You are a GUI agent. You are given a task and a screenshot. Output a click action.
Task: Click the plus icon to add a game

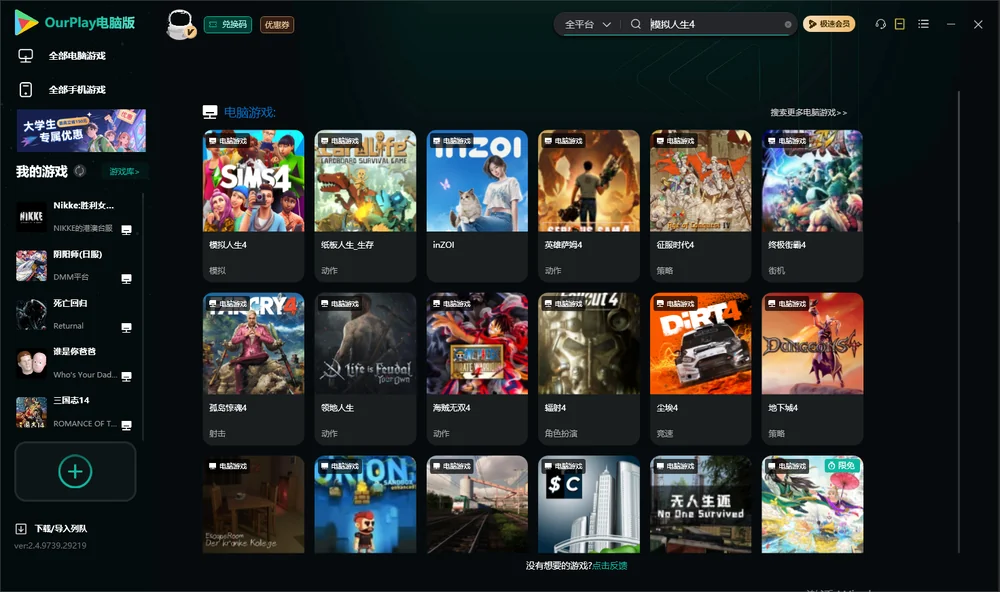point(75,471)
